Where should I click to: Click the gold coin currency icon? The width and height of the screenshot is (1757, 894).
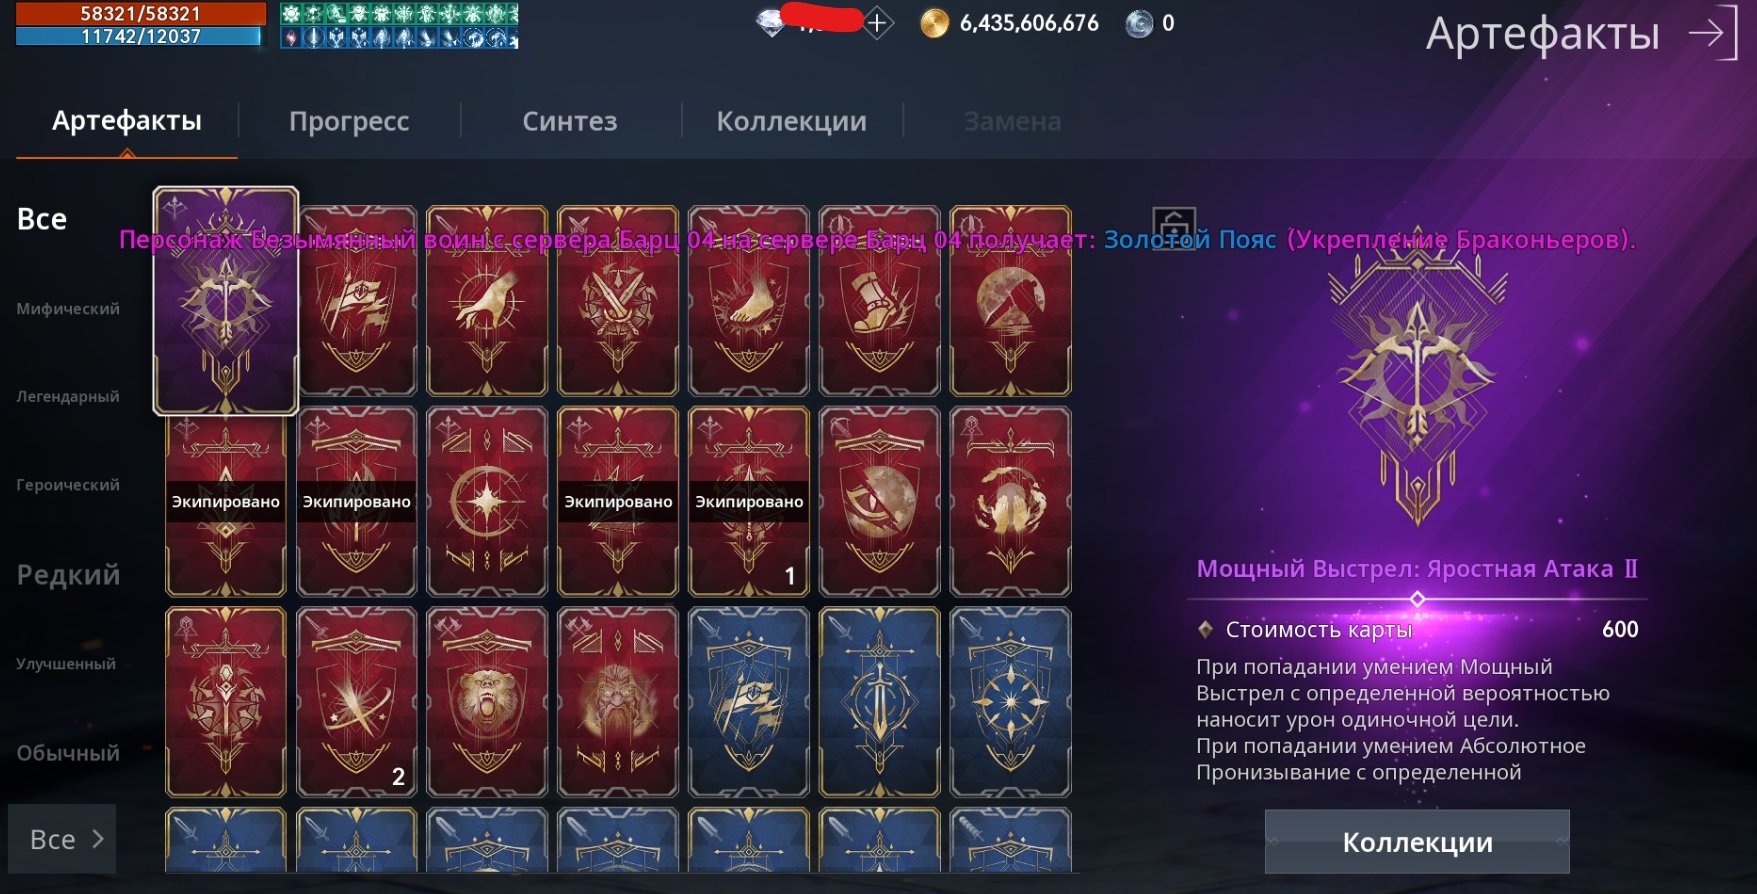click(934, 23)
